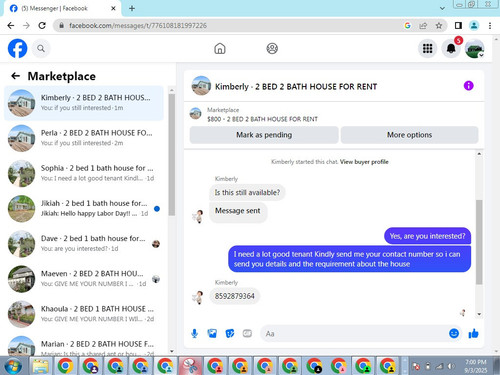Select the Messenger | Facebook tab
The image size is (500, 375).
tap(62, 8)
